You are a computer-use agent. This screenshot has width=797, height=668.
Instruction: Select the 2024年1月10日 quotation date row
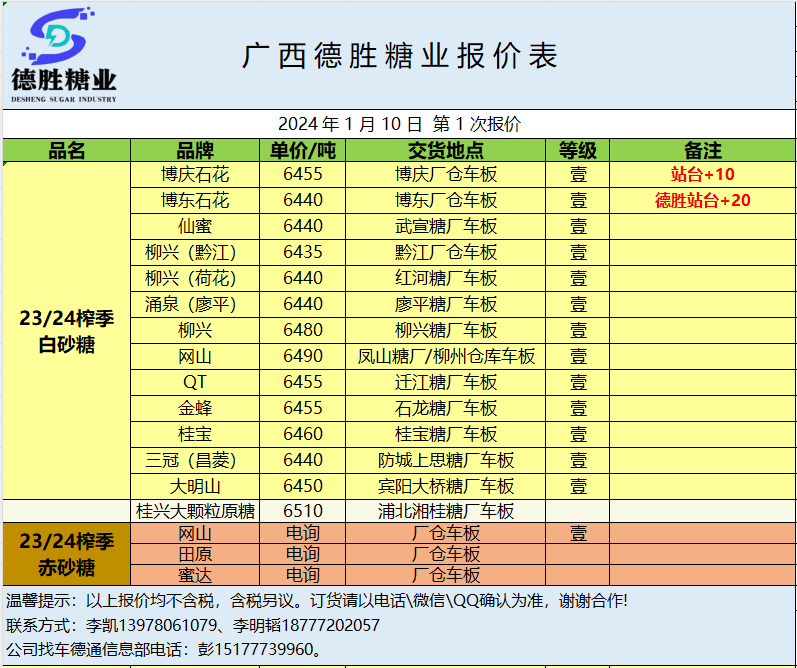(399, 125)
